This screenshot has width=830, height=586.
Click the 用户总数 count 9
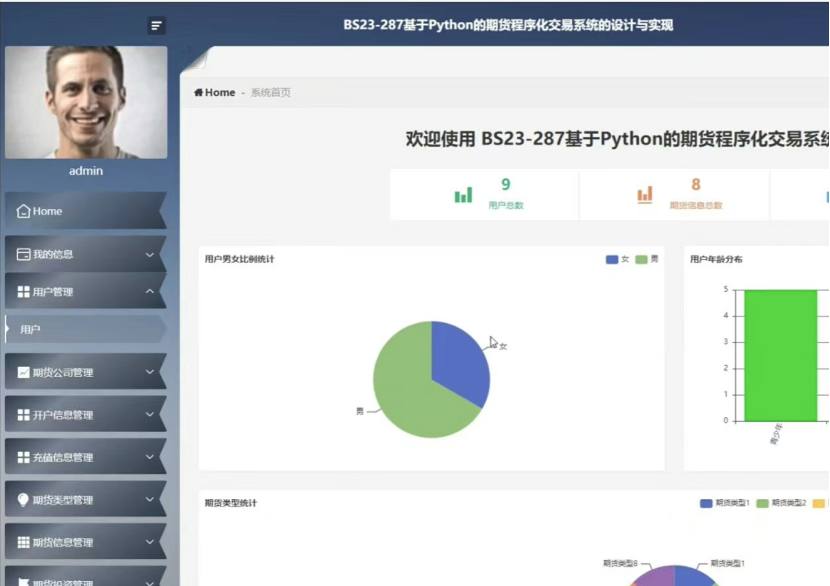506,184
